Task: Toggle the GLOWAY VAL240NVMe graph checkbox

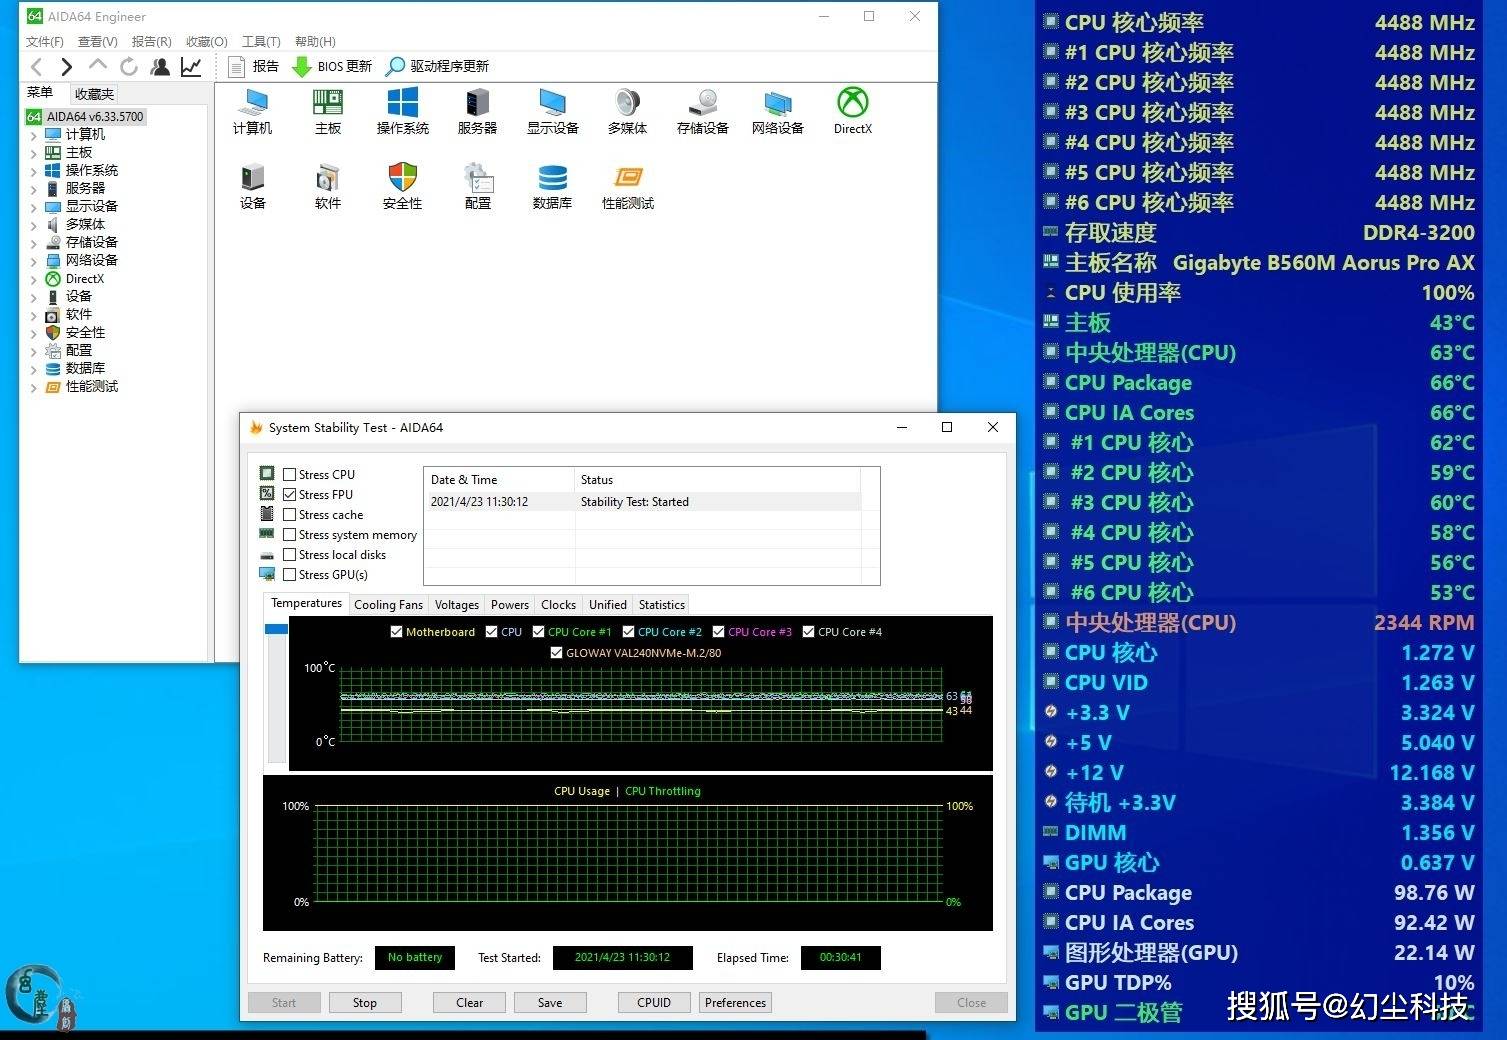Action: pyautogui.click(x=557, y=653)
